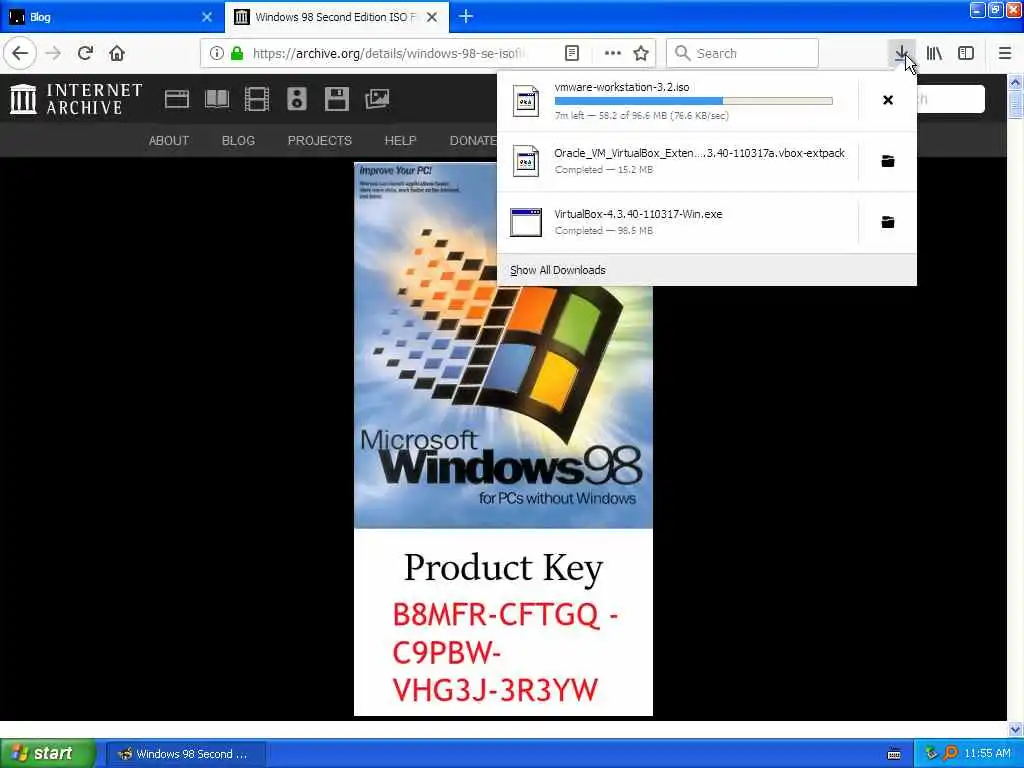
Task: Open page actions three-dot menu
Action: (613, 53)
